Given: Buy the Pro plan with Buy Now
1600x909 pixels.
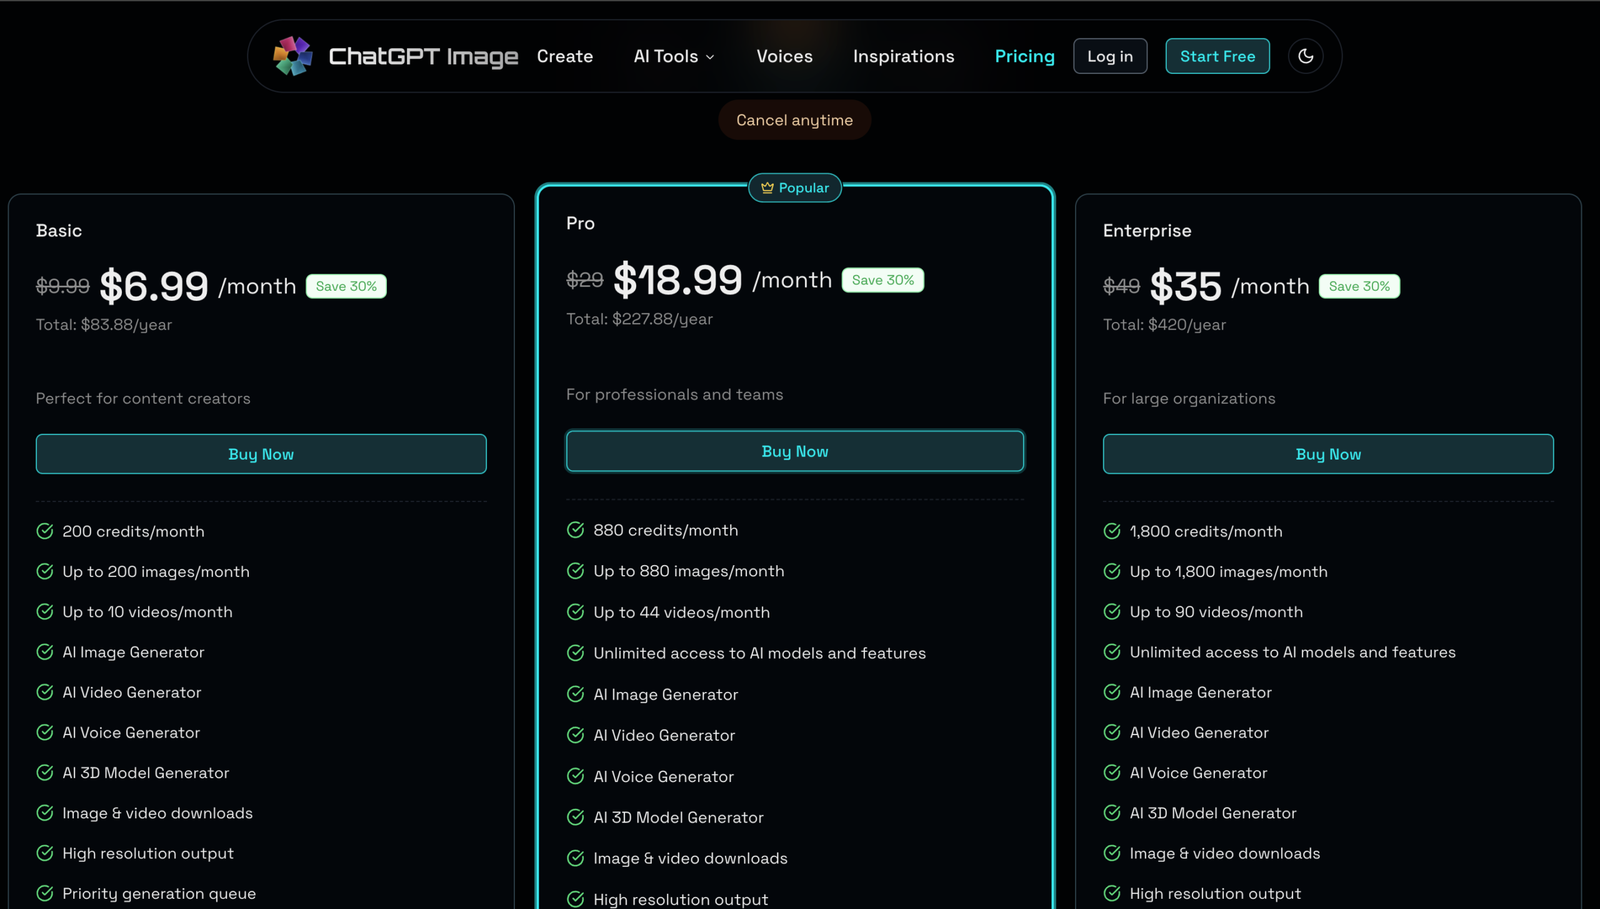Looking at the screenshot, I should 795,451.
